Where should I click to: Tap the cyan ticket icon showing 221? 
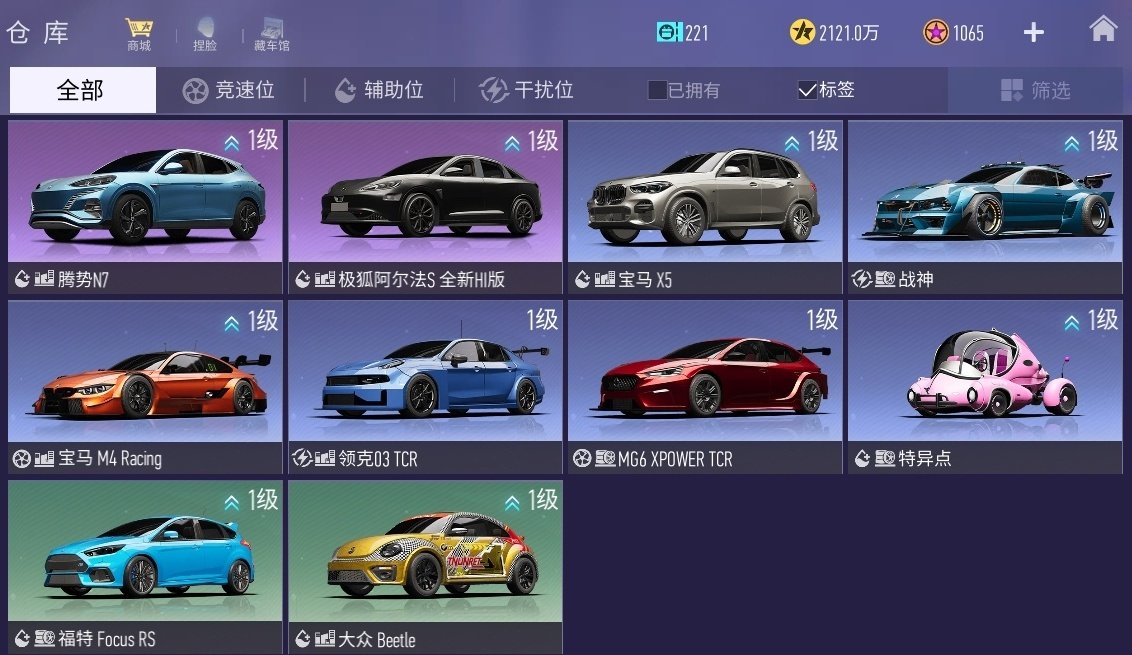(x=669, y=32)
